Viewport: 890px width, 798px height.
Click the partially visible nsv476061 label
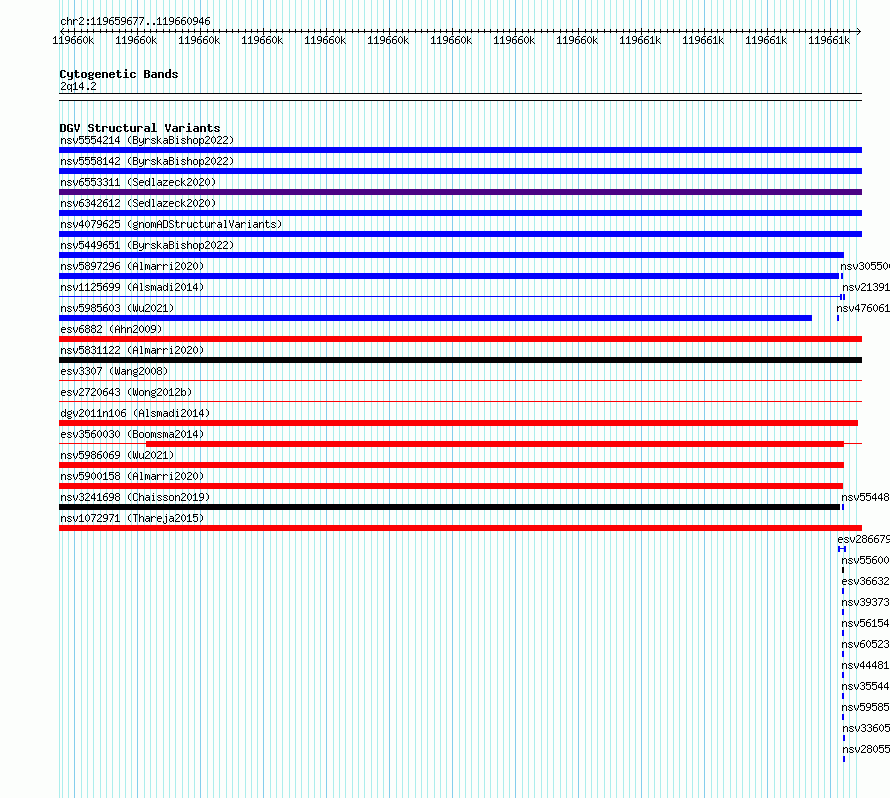coord(863,308)
